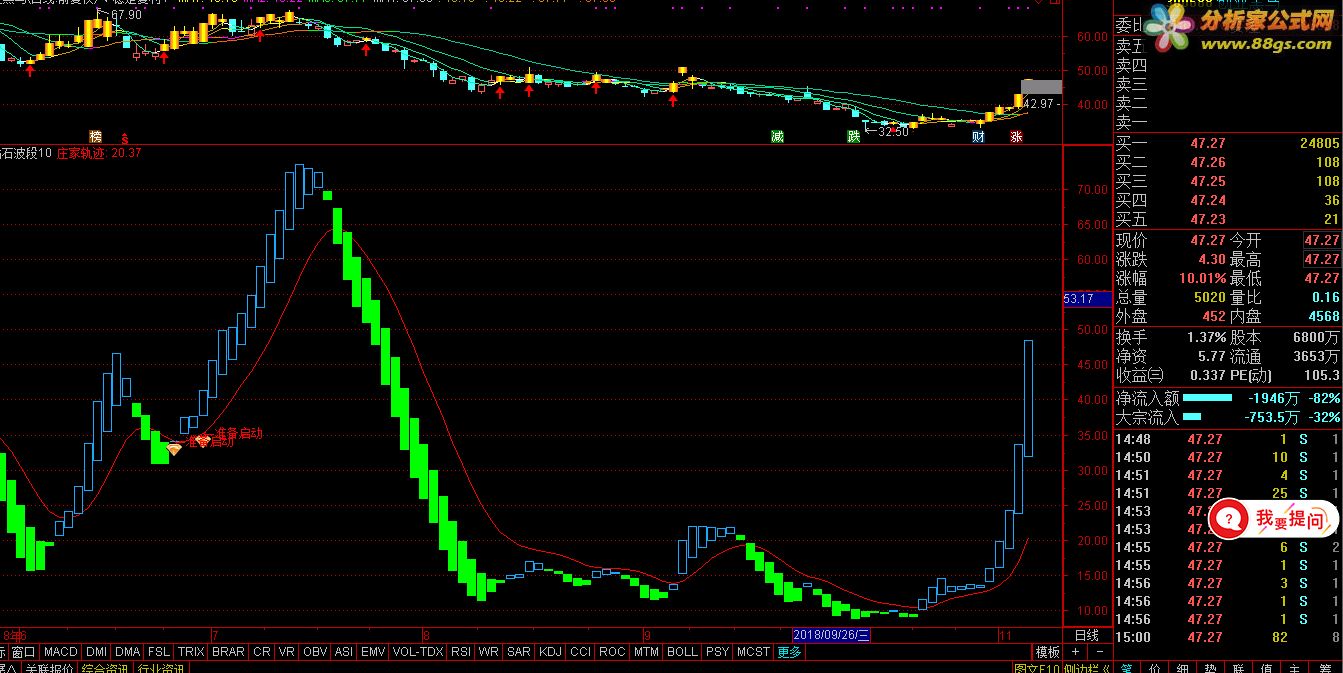Click the 买二 price 47.26

pyautogui.click(x=1208, y=163)
